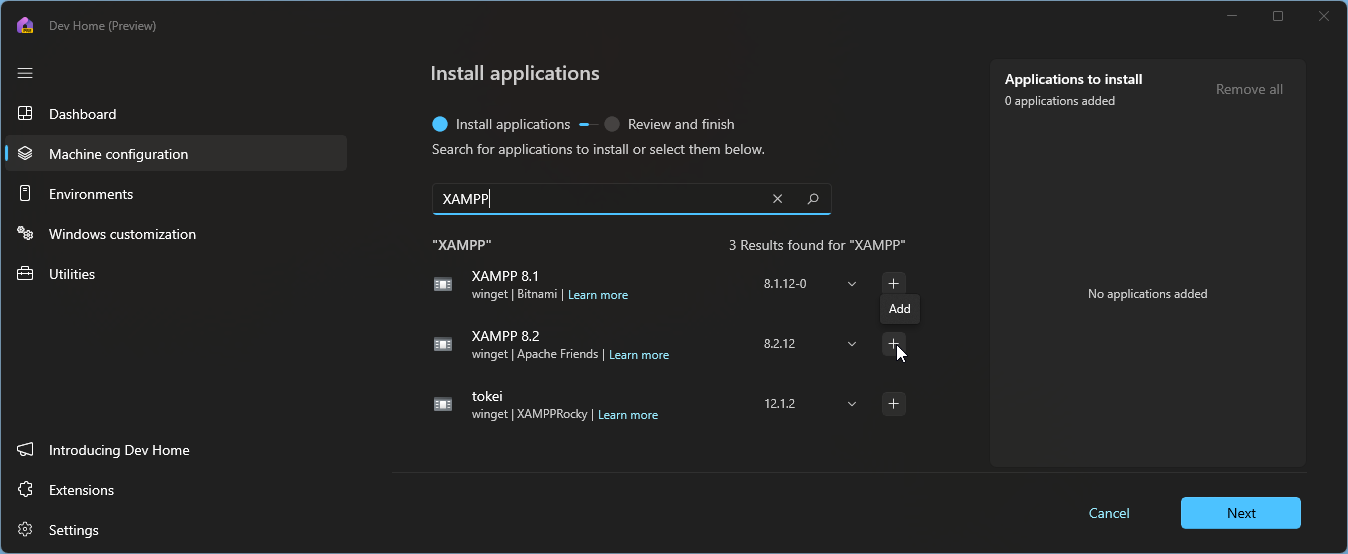Expand version dropdown for XAMPP 8.1

(x=852, y=284)
